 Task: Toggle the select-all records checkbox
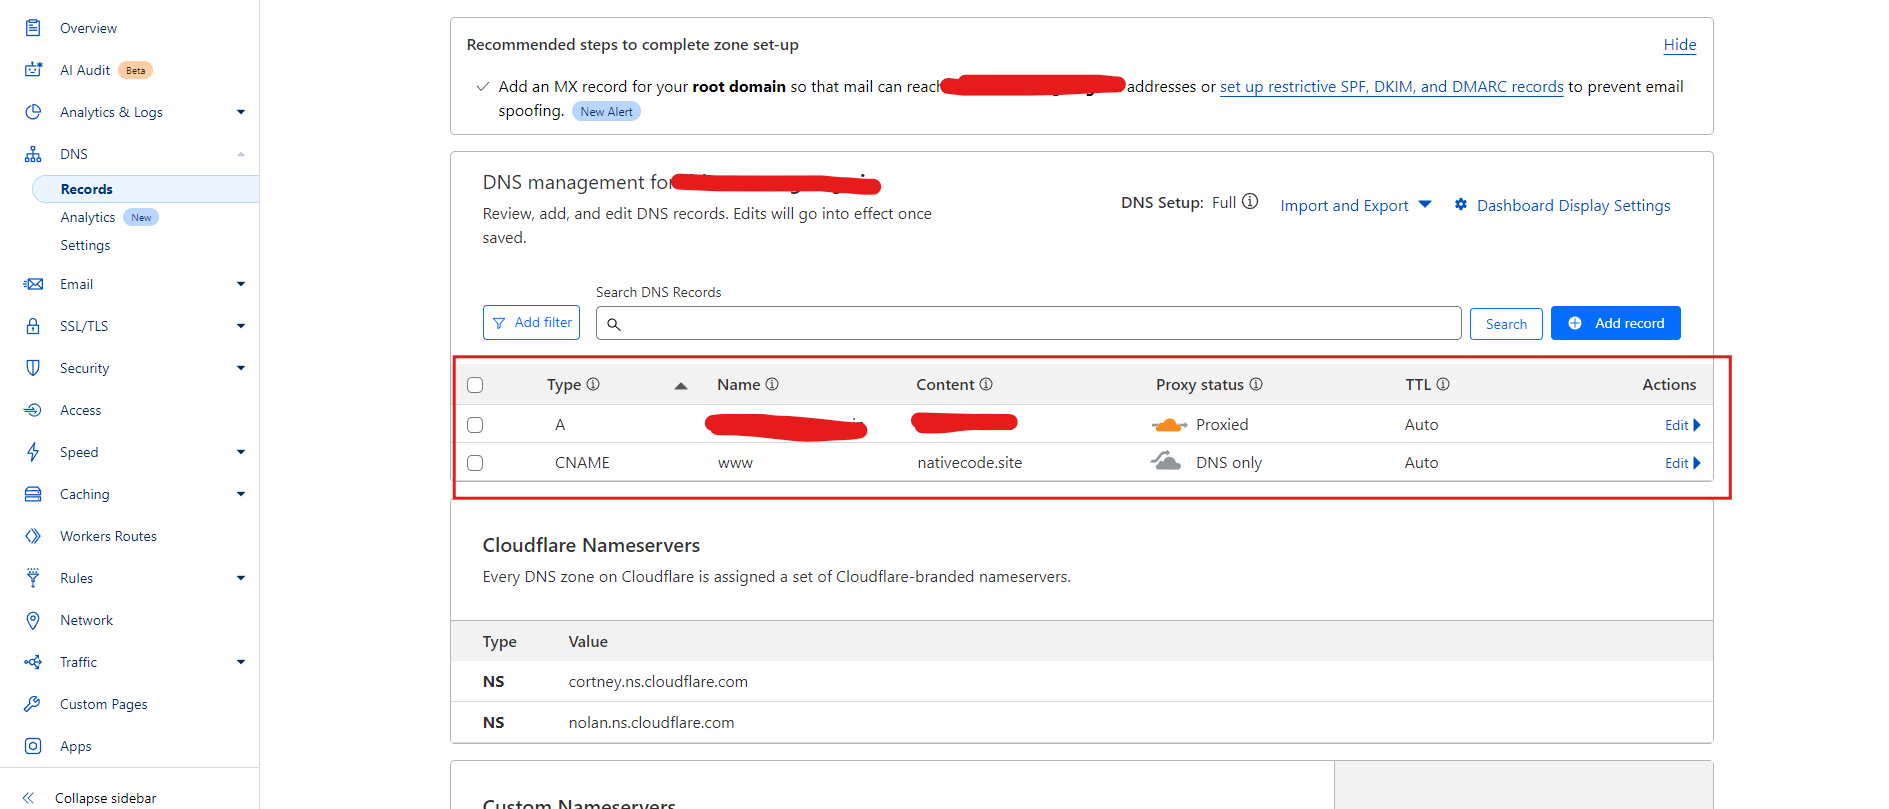click(x=475, y=385)
